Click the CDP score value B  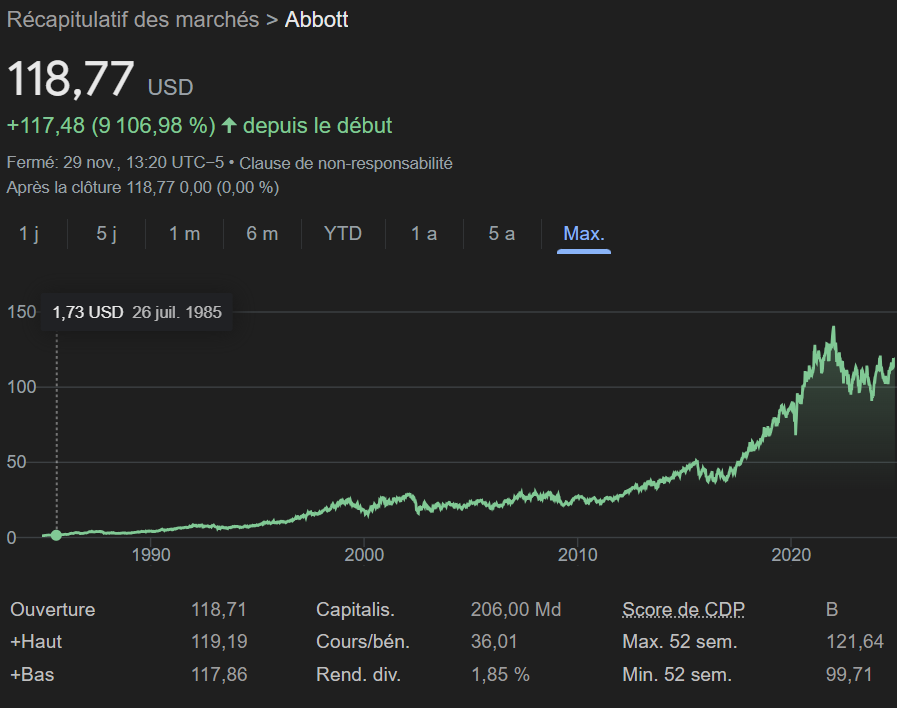(x=832, y=610)
